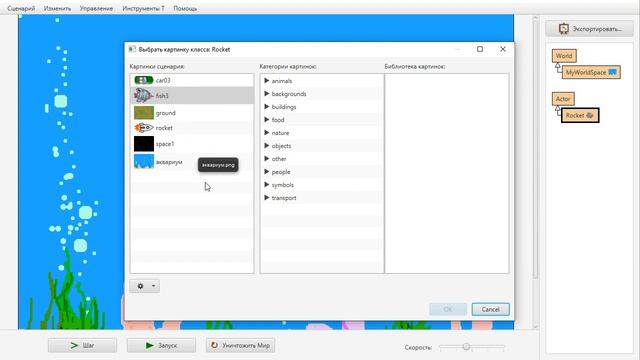Open the Помощь menu
The height and width of the screenshot is (360, 640).
click(185, 8)
